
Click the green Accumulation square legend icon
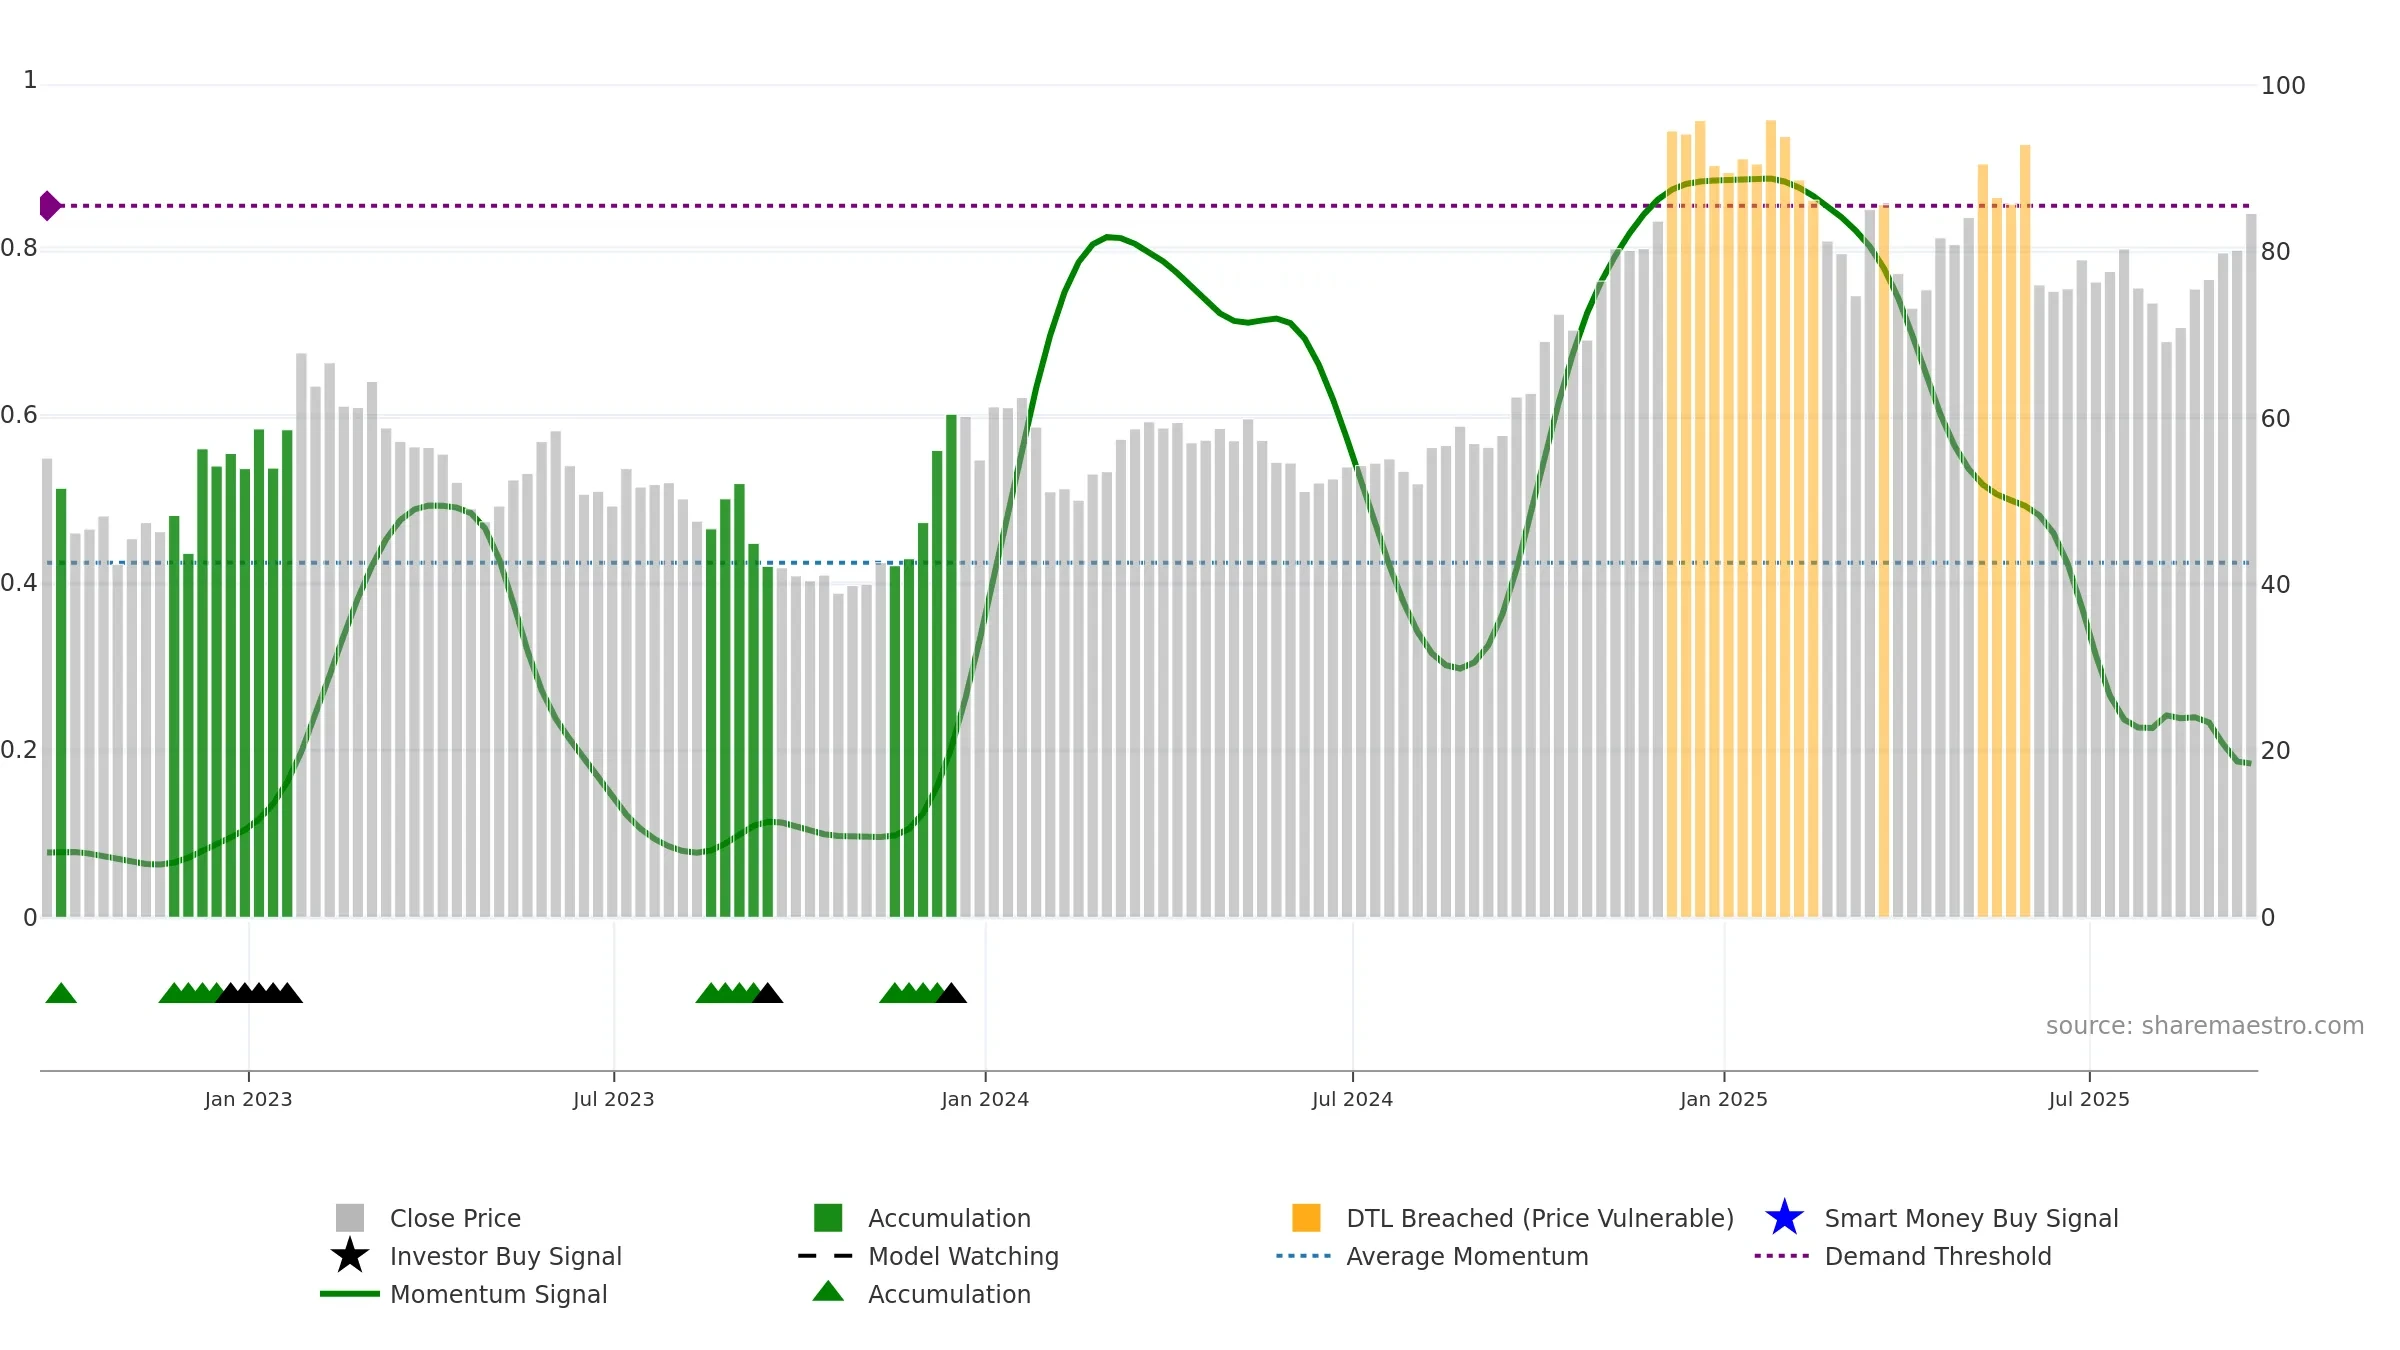828,1218
